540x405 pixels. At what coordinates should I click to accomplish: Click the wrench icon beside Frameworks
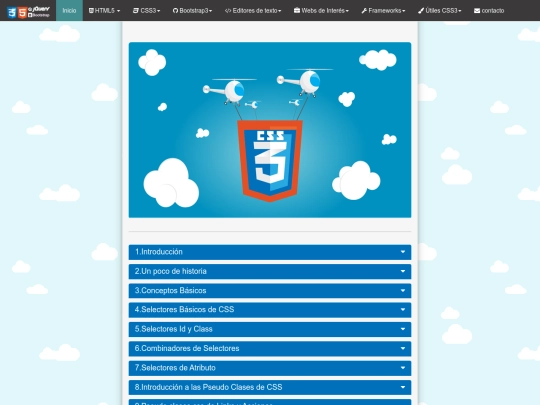pos(364,11)
